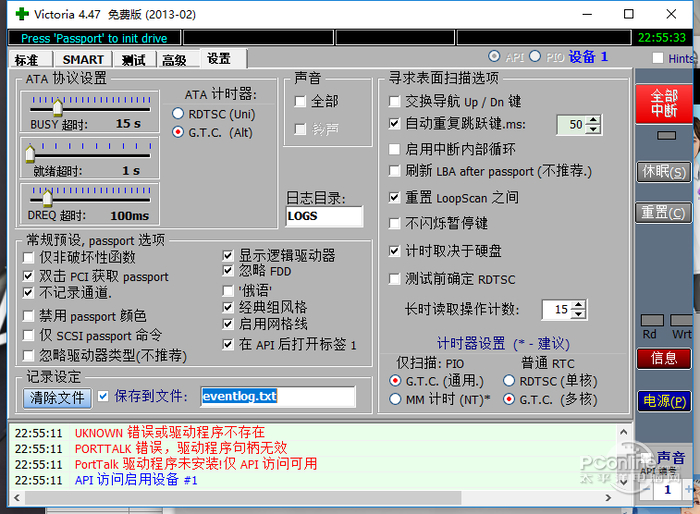The height and width of the screenshot is (514, 700).
Task: Open the SMART tab
Action: tap(83, 59)
